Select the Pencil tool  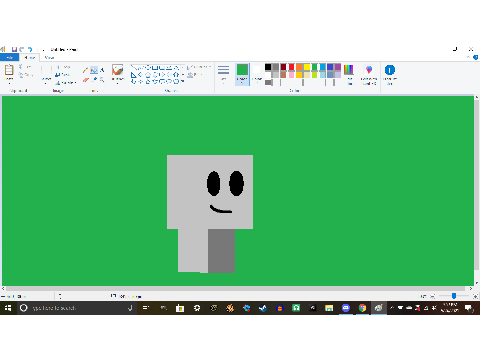(x=86, y=70)
